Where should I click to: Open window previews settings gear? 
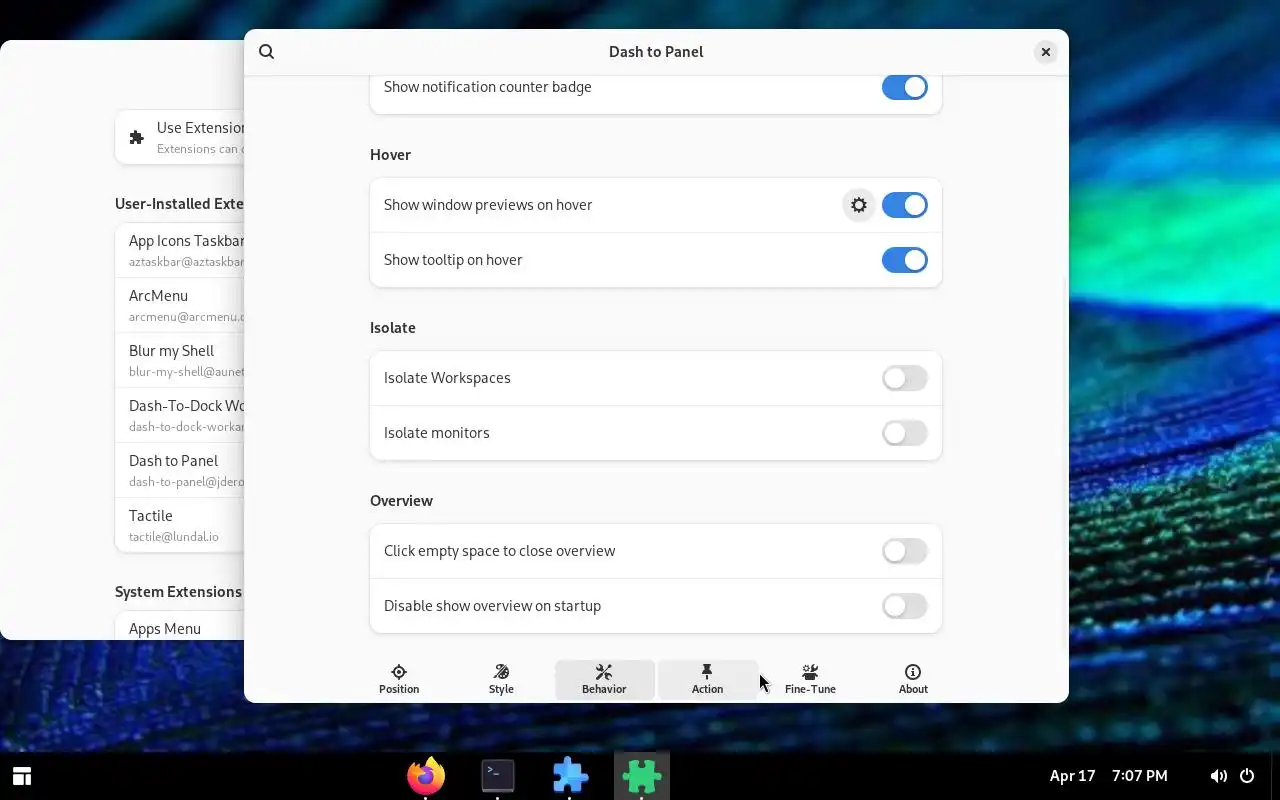859,205
